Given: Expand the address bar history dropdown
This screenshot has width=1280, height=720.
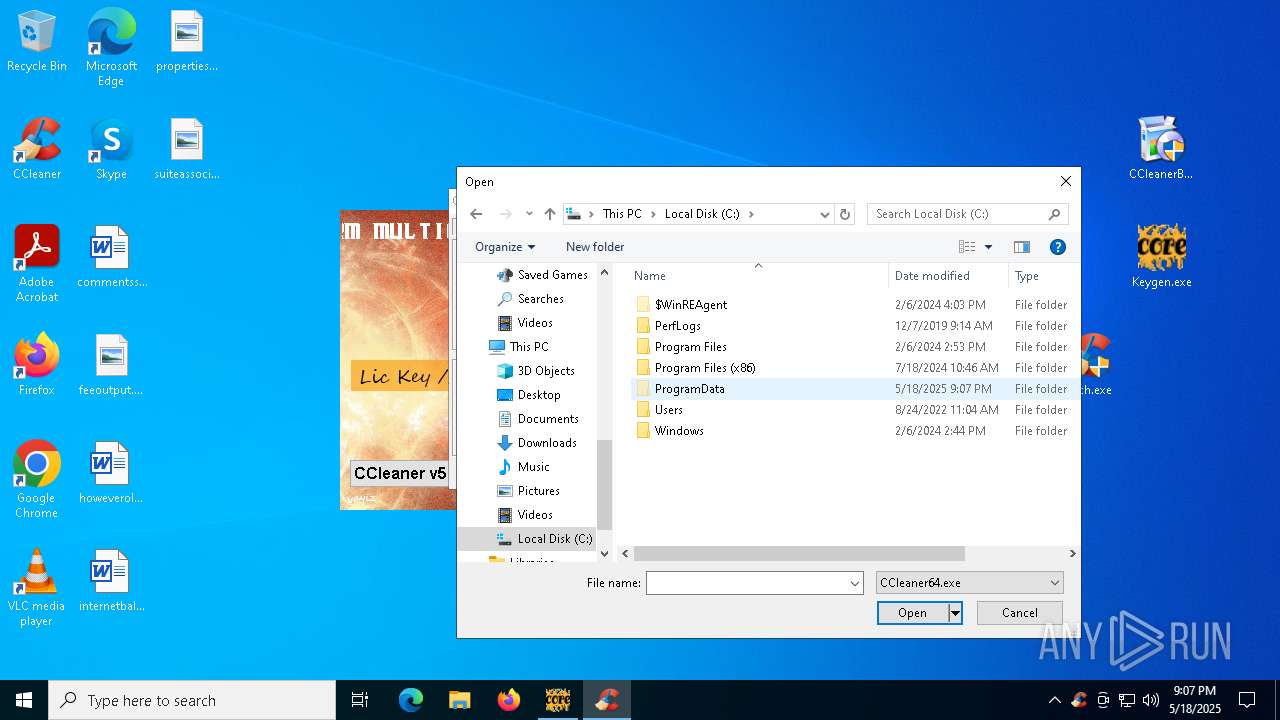Looking at the screenshot, I should pos(825,214).
